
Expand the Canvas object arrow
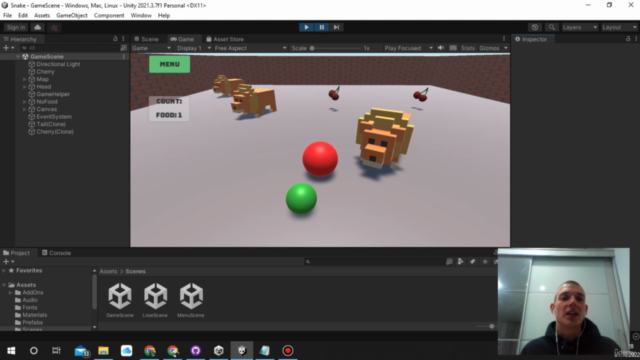24,109
